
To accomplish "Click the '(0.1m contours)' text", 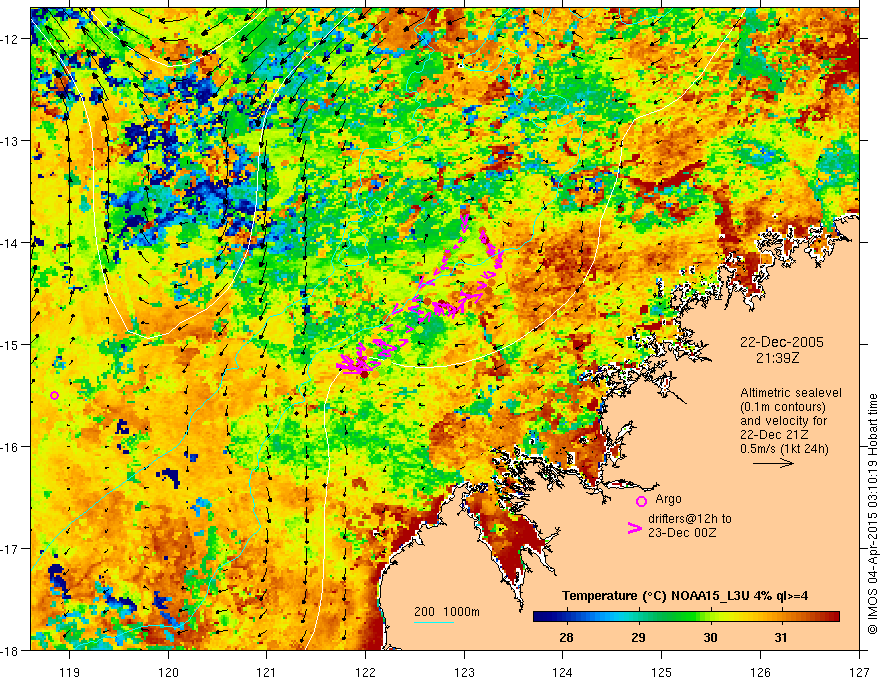I will [783, 407].
